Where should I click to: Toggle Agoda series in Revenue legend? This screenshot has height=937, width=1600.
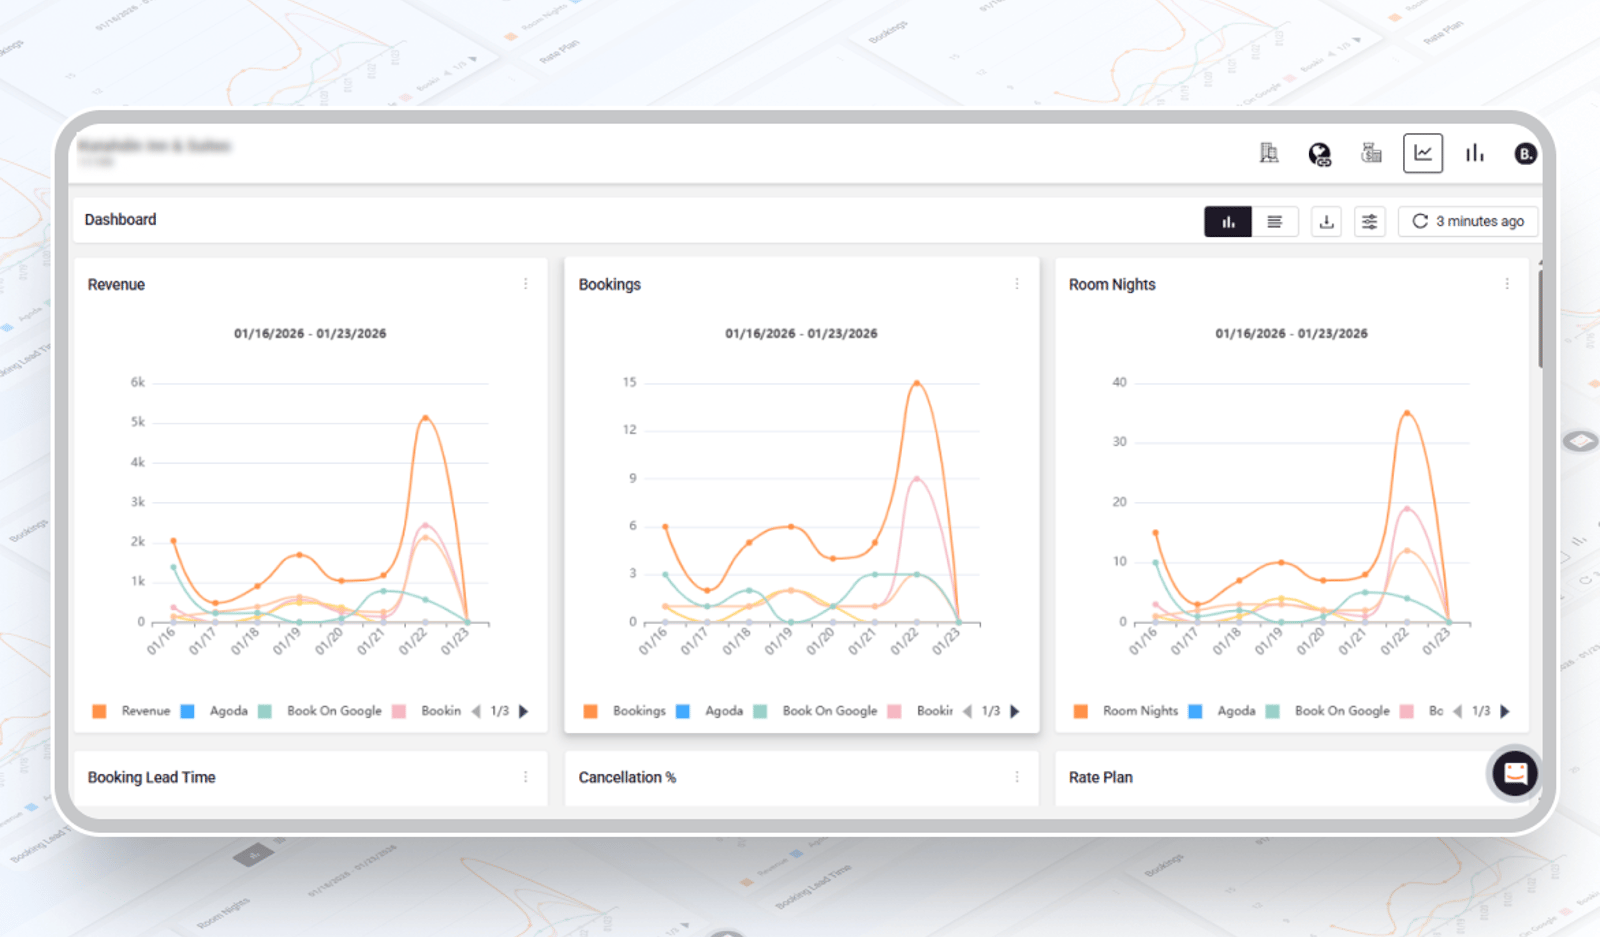pos(214,711)
